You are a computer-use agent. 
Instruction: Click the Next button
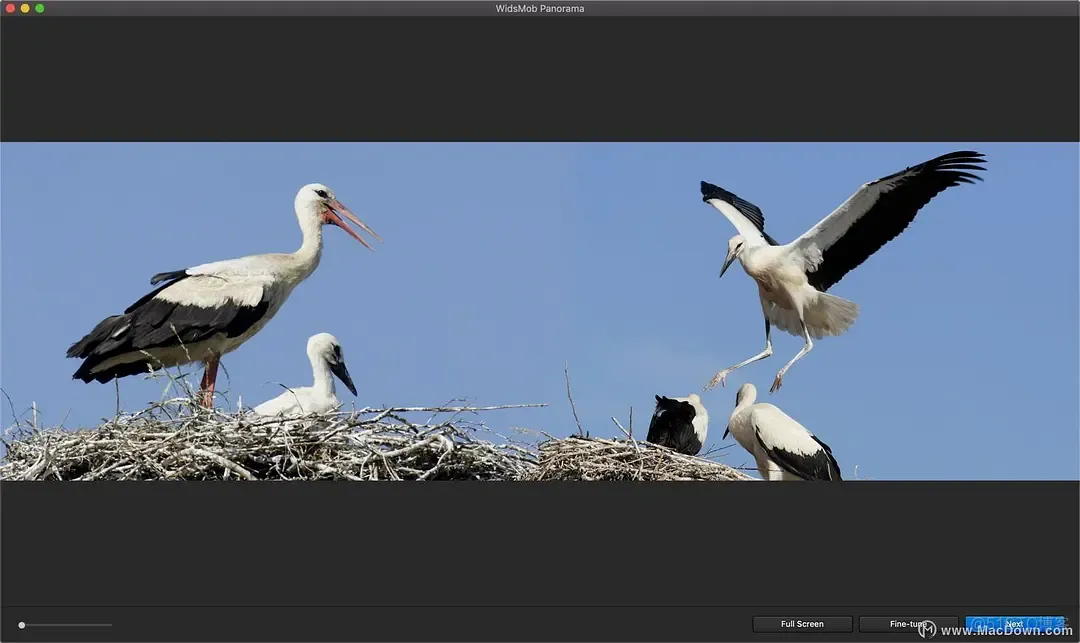(1015, 624)
